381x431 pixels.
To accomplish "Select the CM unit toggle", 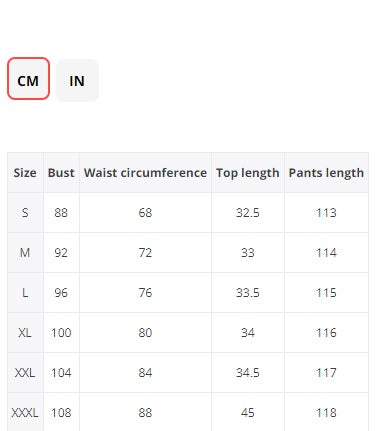I will [x=28, y=79].
